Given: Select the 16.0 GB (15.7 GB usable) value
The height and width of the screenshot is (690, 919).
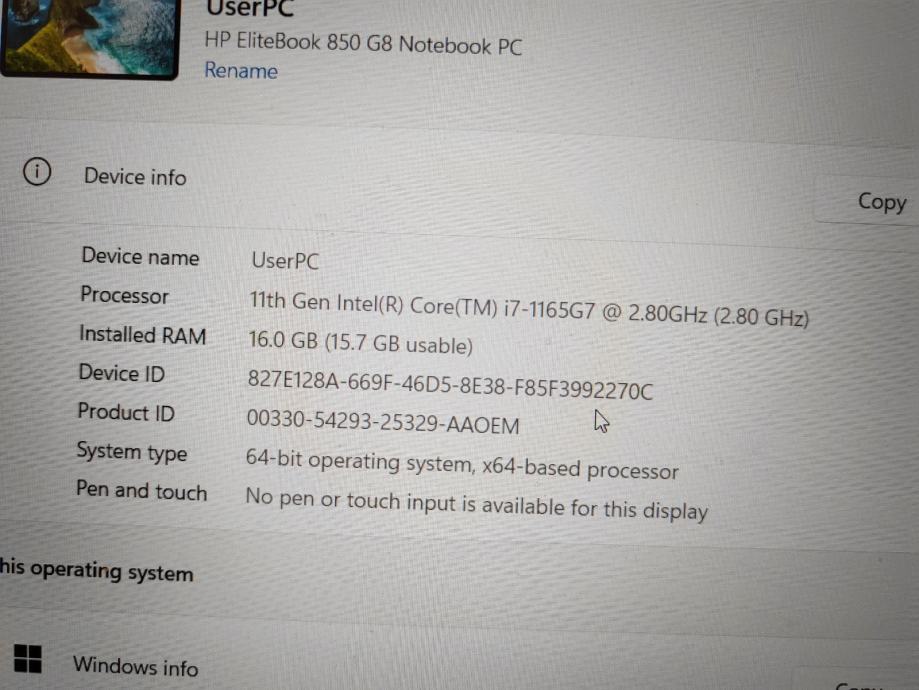Looking at the screenshot, I should point(360,343).
